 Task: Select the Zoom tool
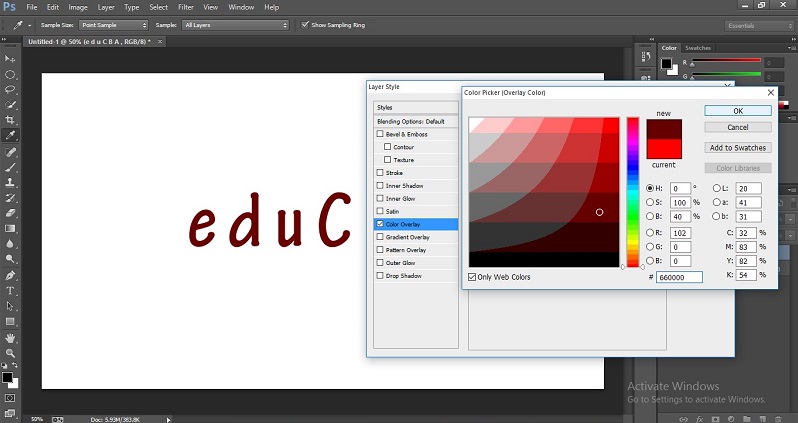[10, 353]
